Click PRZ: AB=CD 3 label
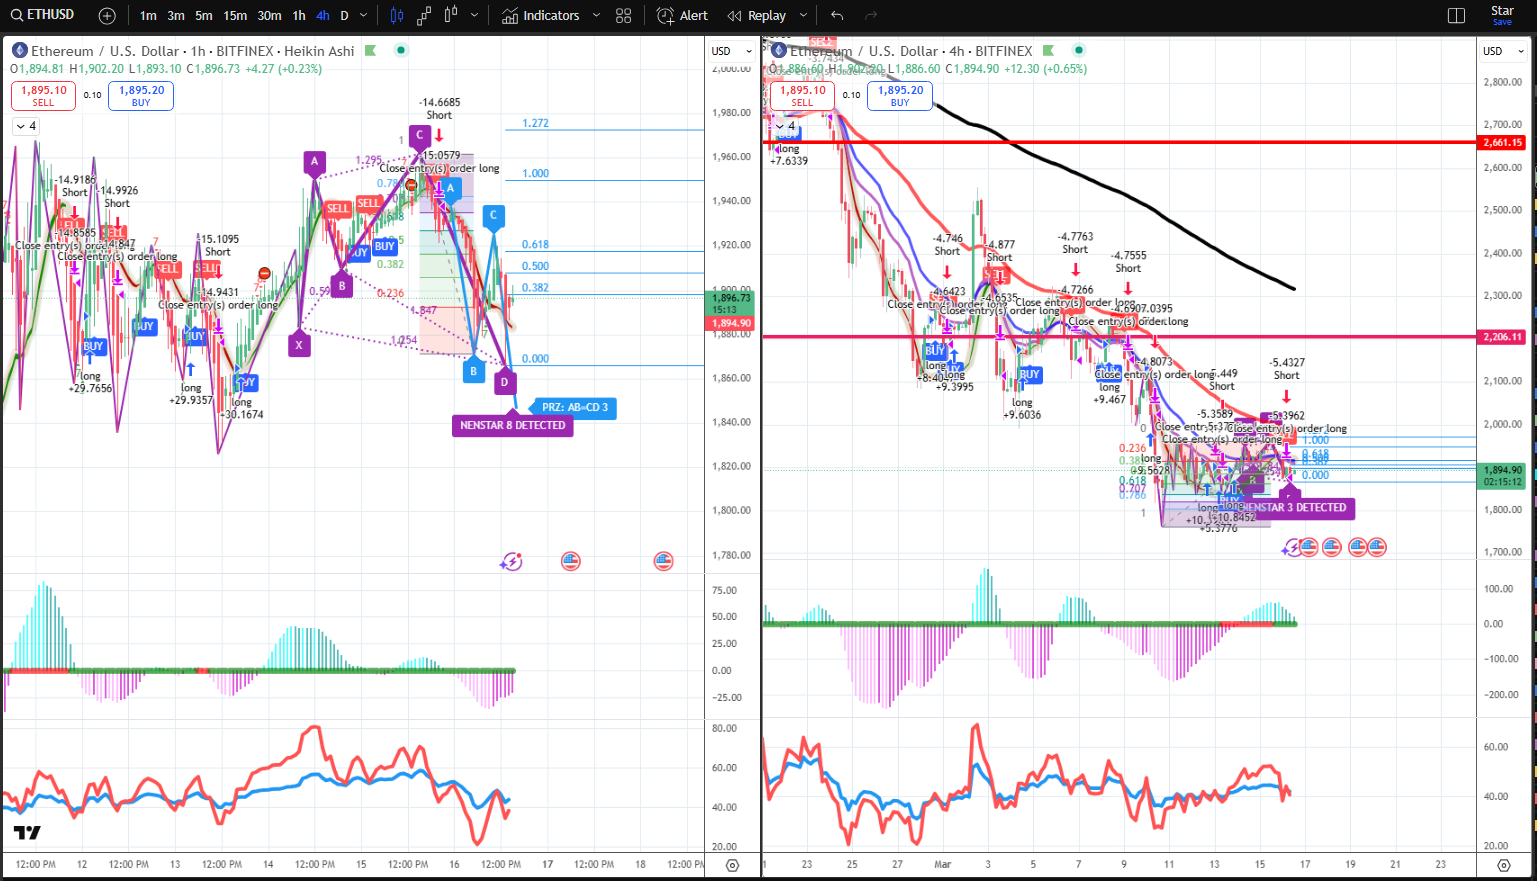The width and height of the screenshot is (1537, 881). [574, 407]
